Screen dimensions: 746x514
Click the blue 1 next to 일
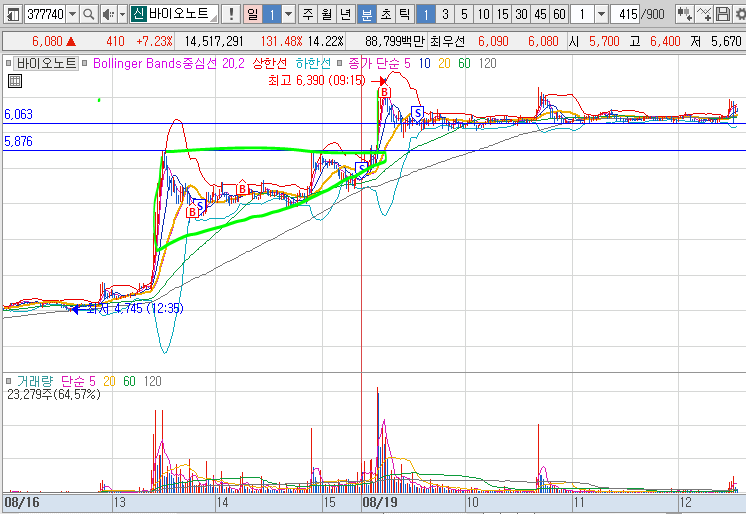272,14
